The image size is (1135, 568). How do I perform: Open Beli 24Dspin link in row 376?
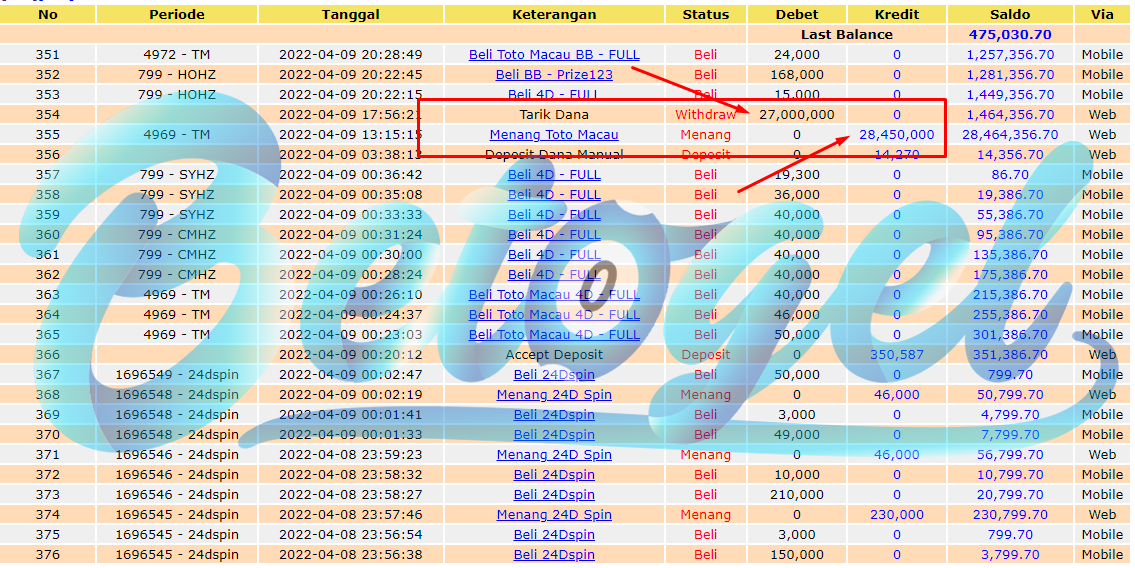point(554,554)
